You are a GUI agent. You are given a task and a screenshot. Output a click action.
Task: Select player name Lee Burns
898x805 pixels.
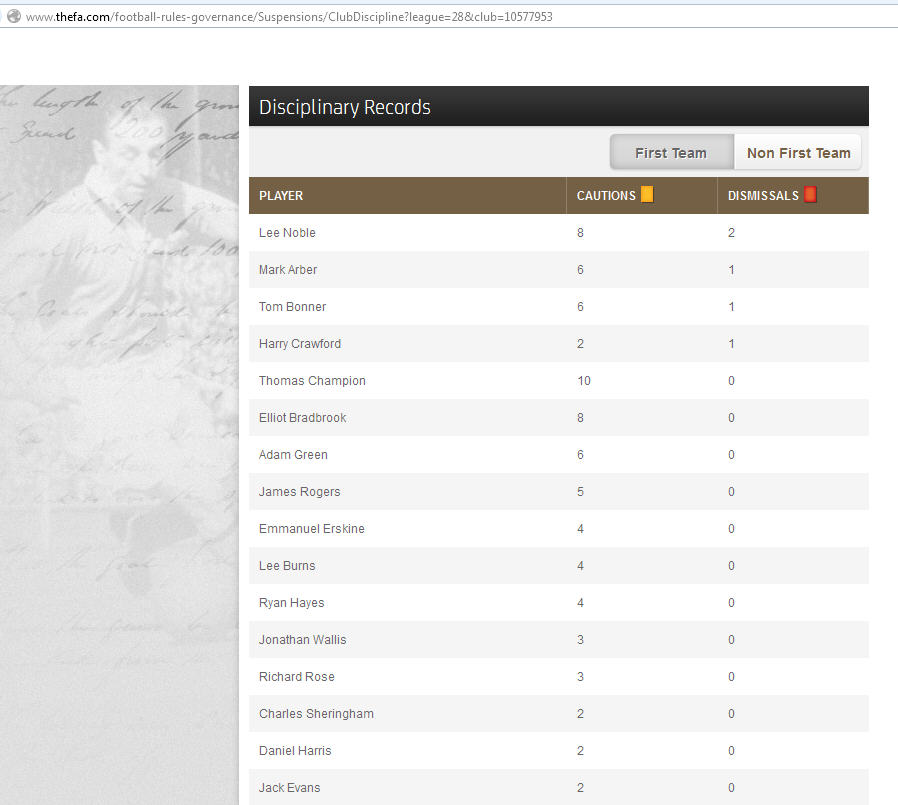pos(287,566)
